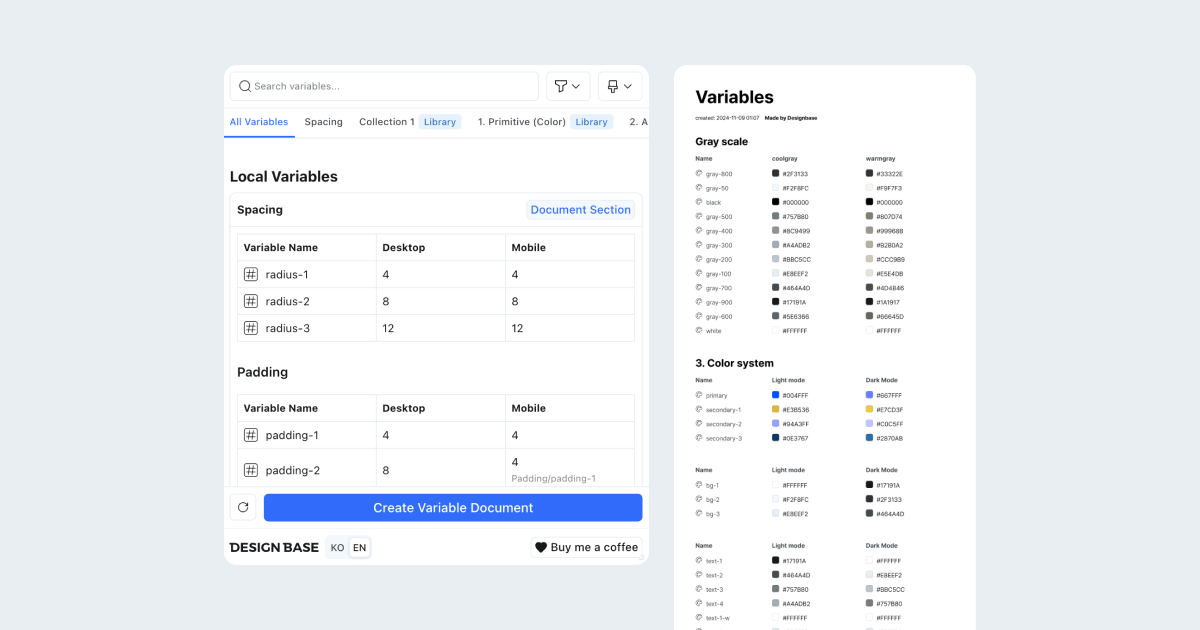1200x630 pixels.
Task: Click the color icon next to primary
Action: pyautogui.click(x=699, y=395)
